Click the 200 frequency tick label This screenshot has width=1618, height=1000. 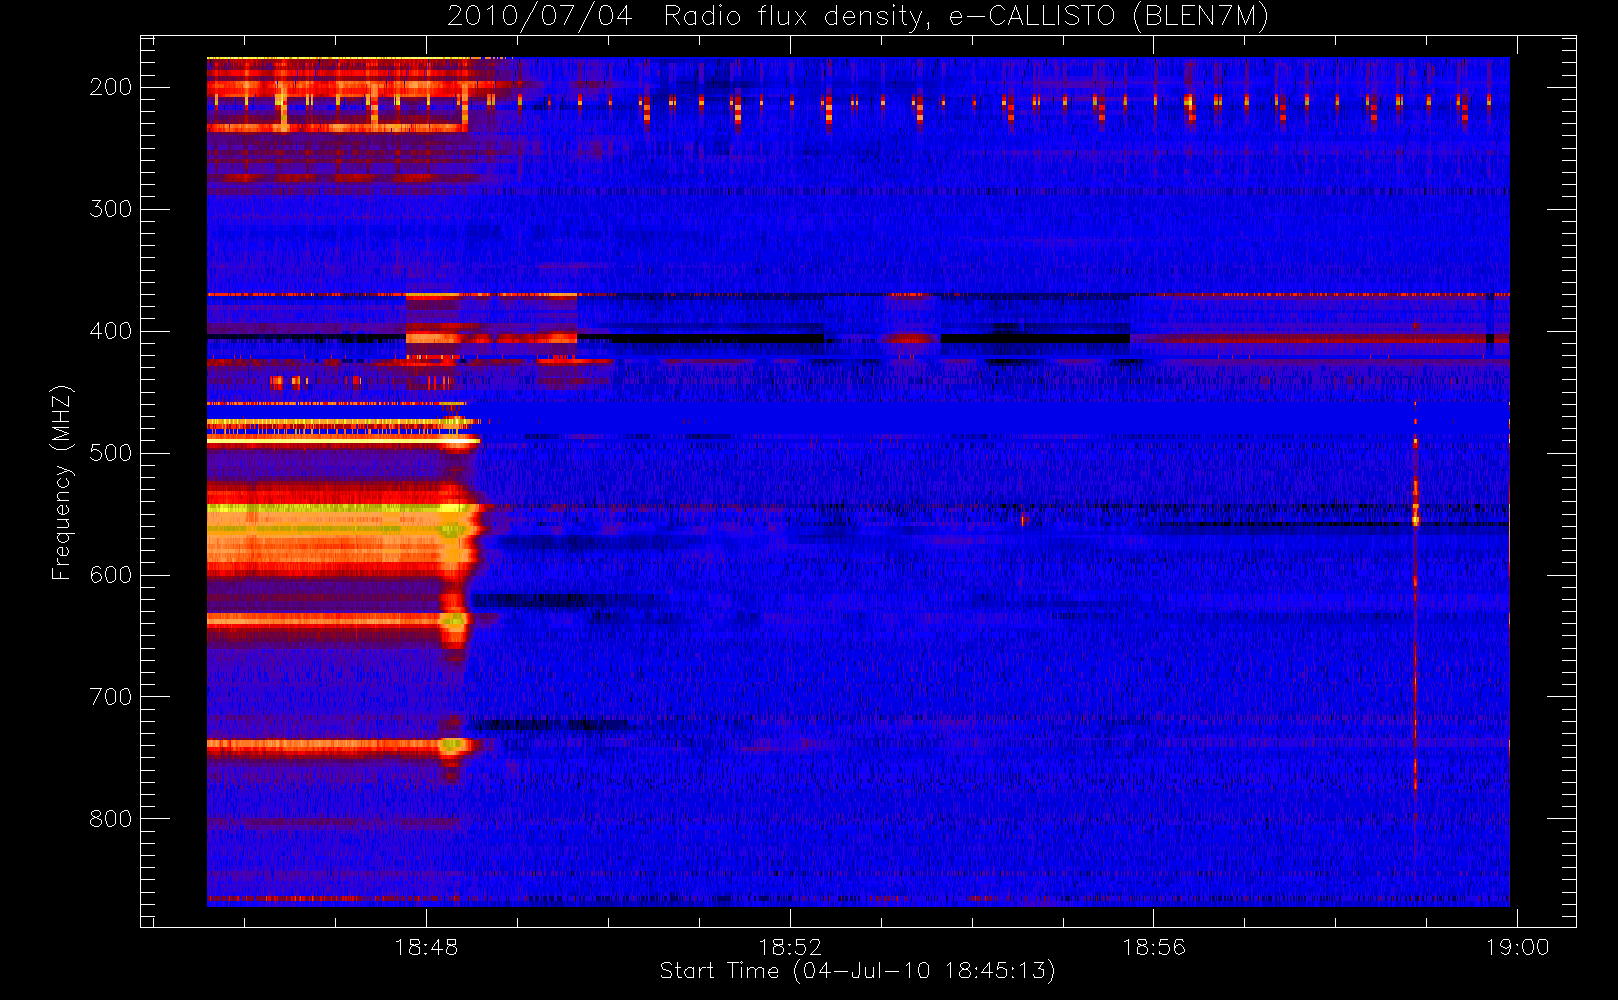111,87
